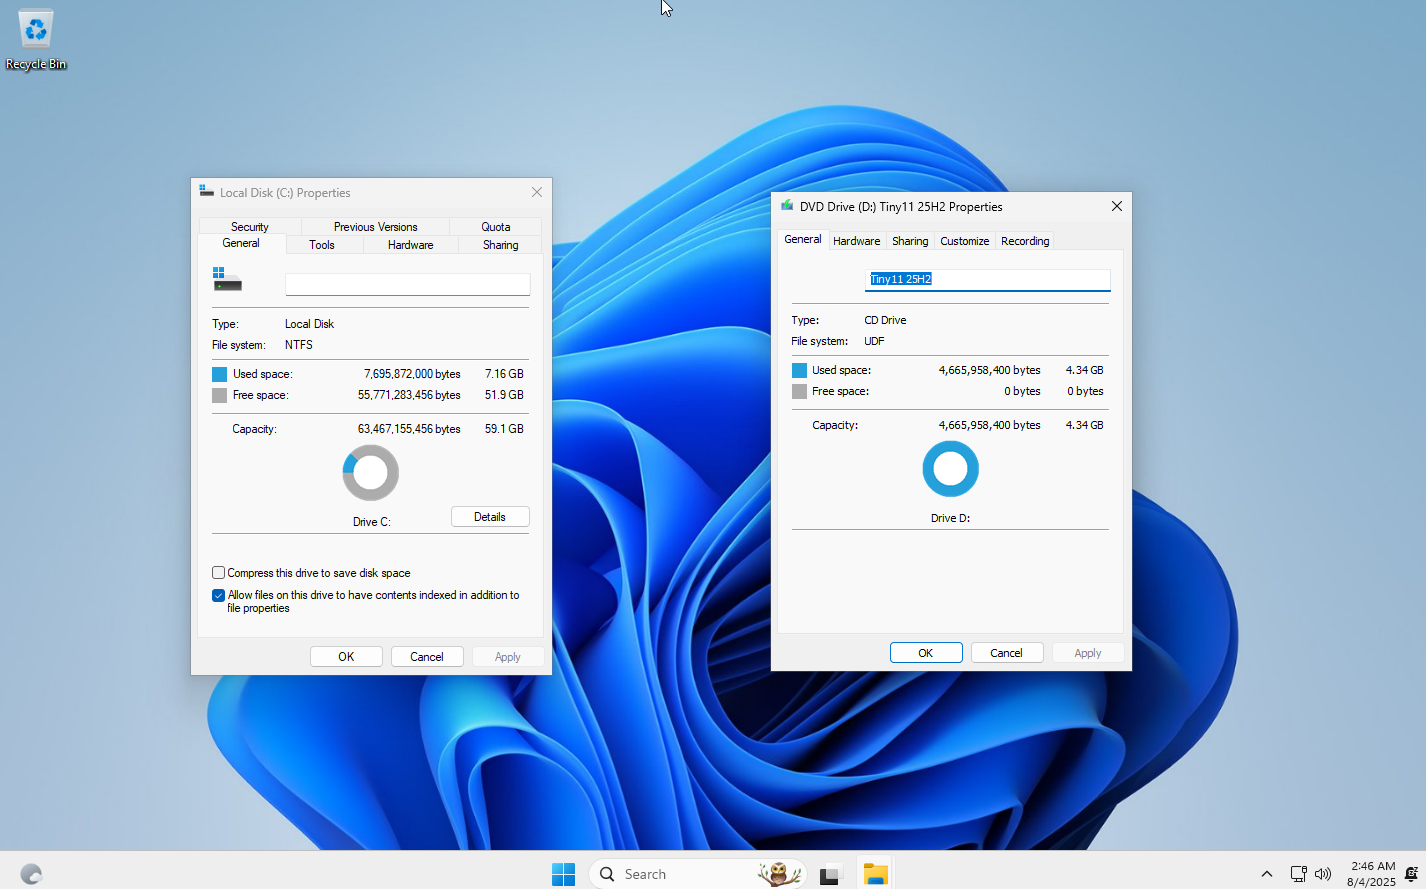Open the Start menu
This screenshot has width=1426, height=889.
tap(563, 873)
